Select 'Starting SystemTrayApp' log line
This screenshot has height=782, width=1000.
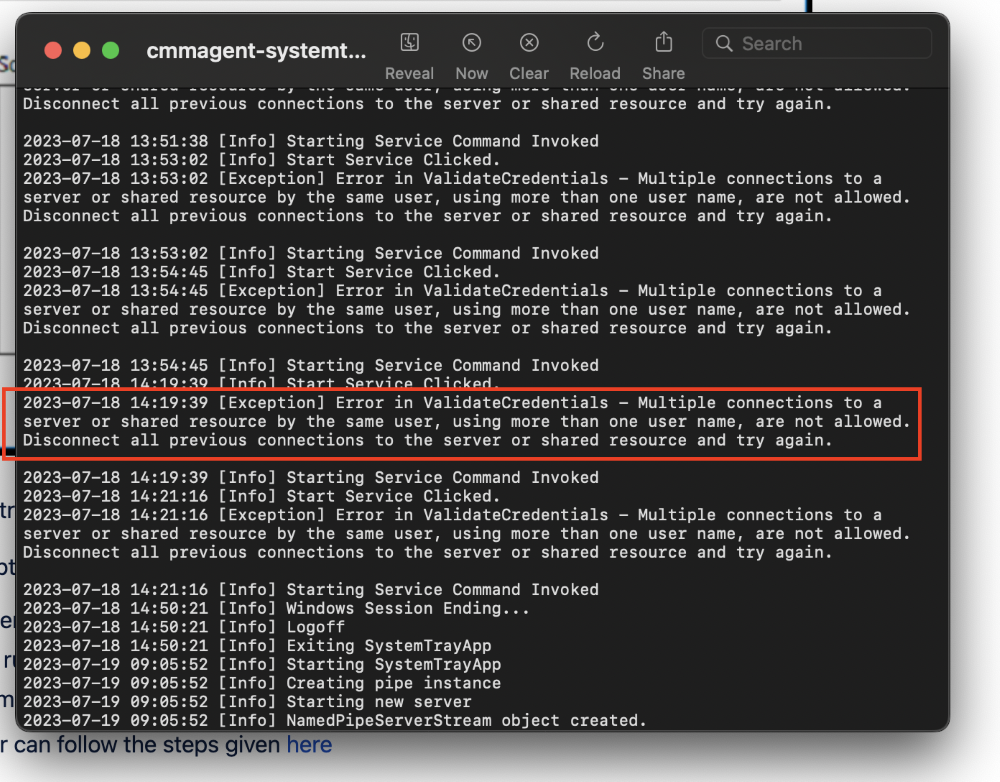pyautogui.click(x=262, y=665)
